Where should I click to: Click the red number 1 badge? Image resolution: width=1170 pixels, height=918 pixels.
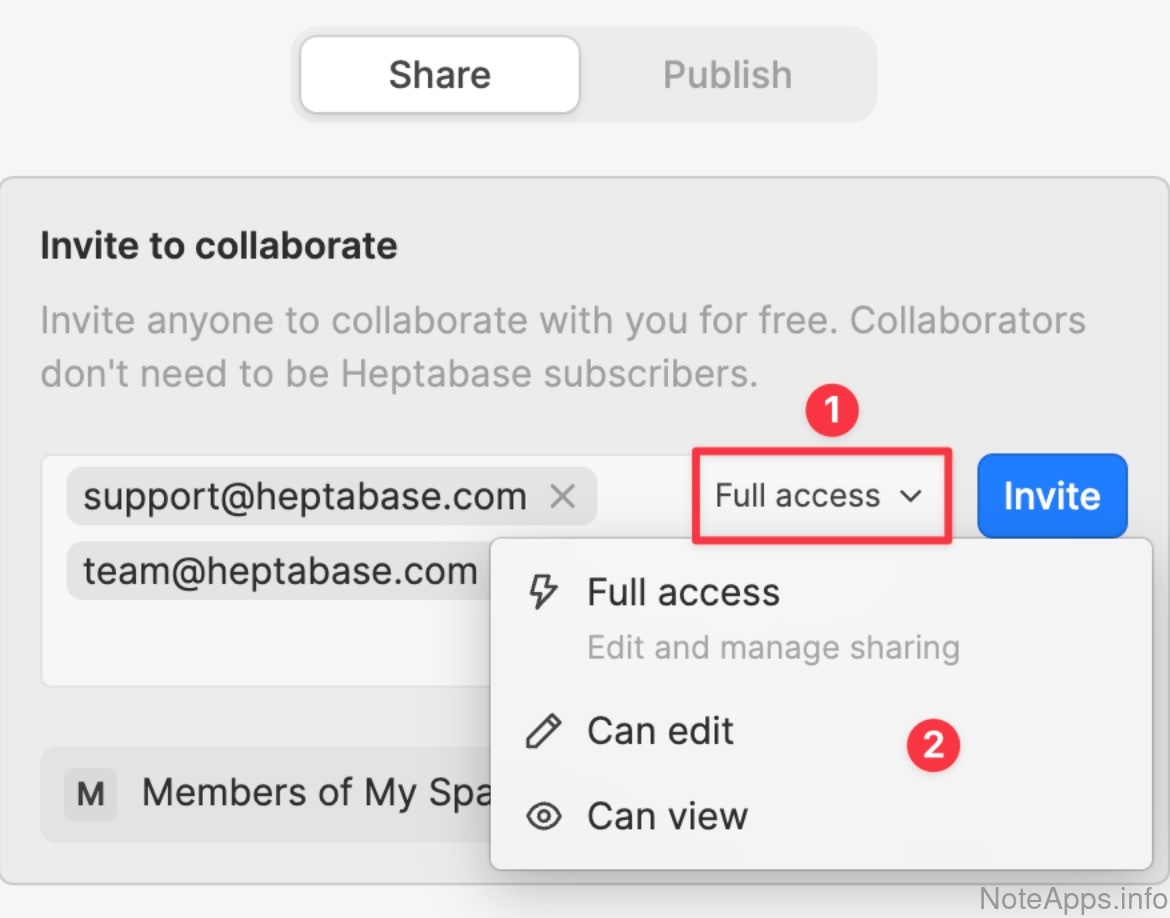(832, 411)
